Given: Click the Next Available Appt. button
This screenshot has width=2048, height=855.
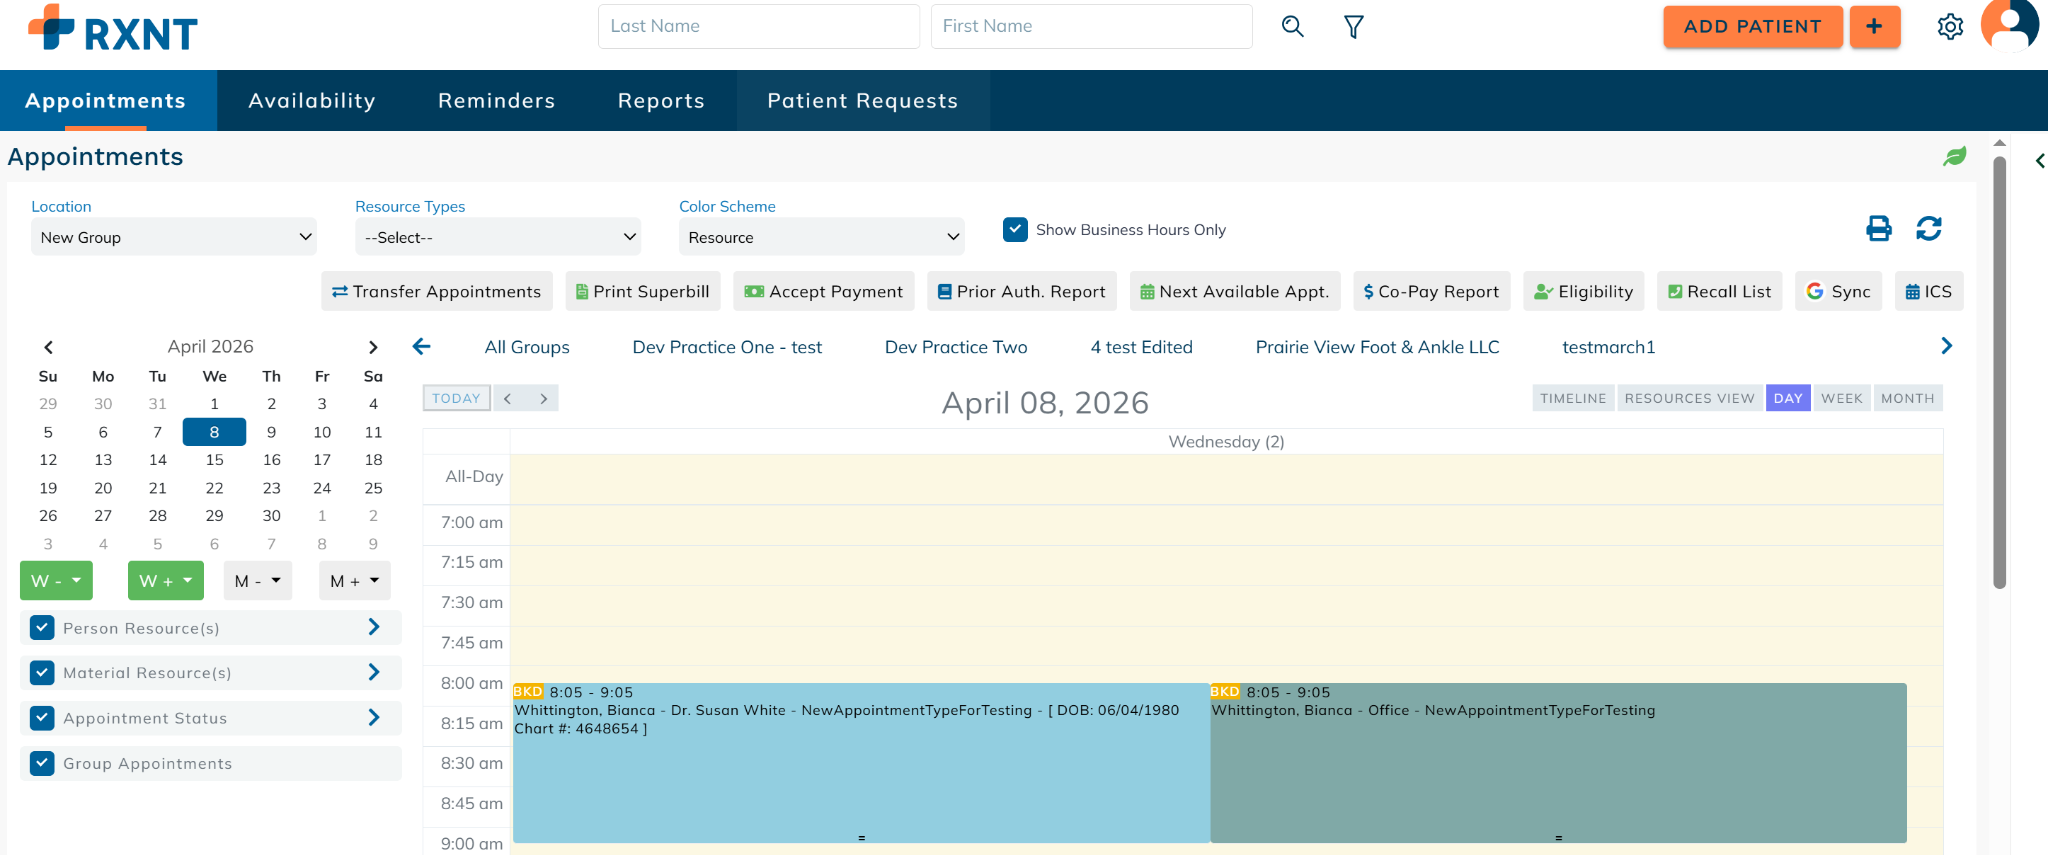Looking at the screenshot, I should [x=1235, y=292].
